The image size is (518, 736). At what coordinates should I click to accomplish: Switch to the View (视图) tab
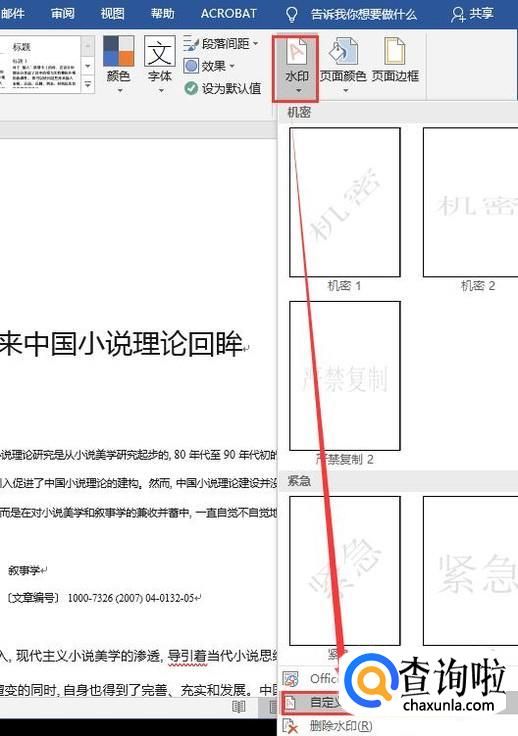pyautogui.click(x=113, y=14)
